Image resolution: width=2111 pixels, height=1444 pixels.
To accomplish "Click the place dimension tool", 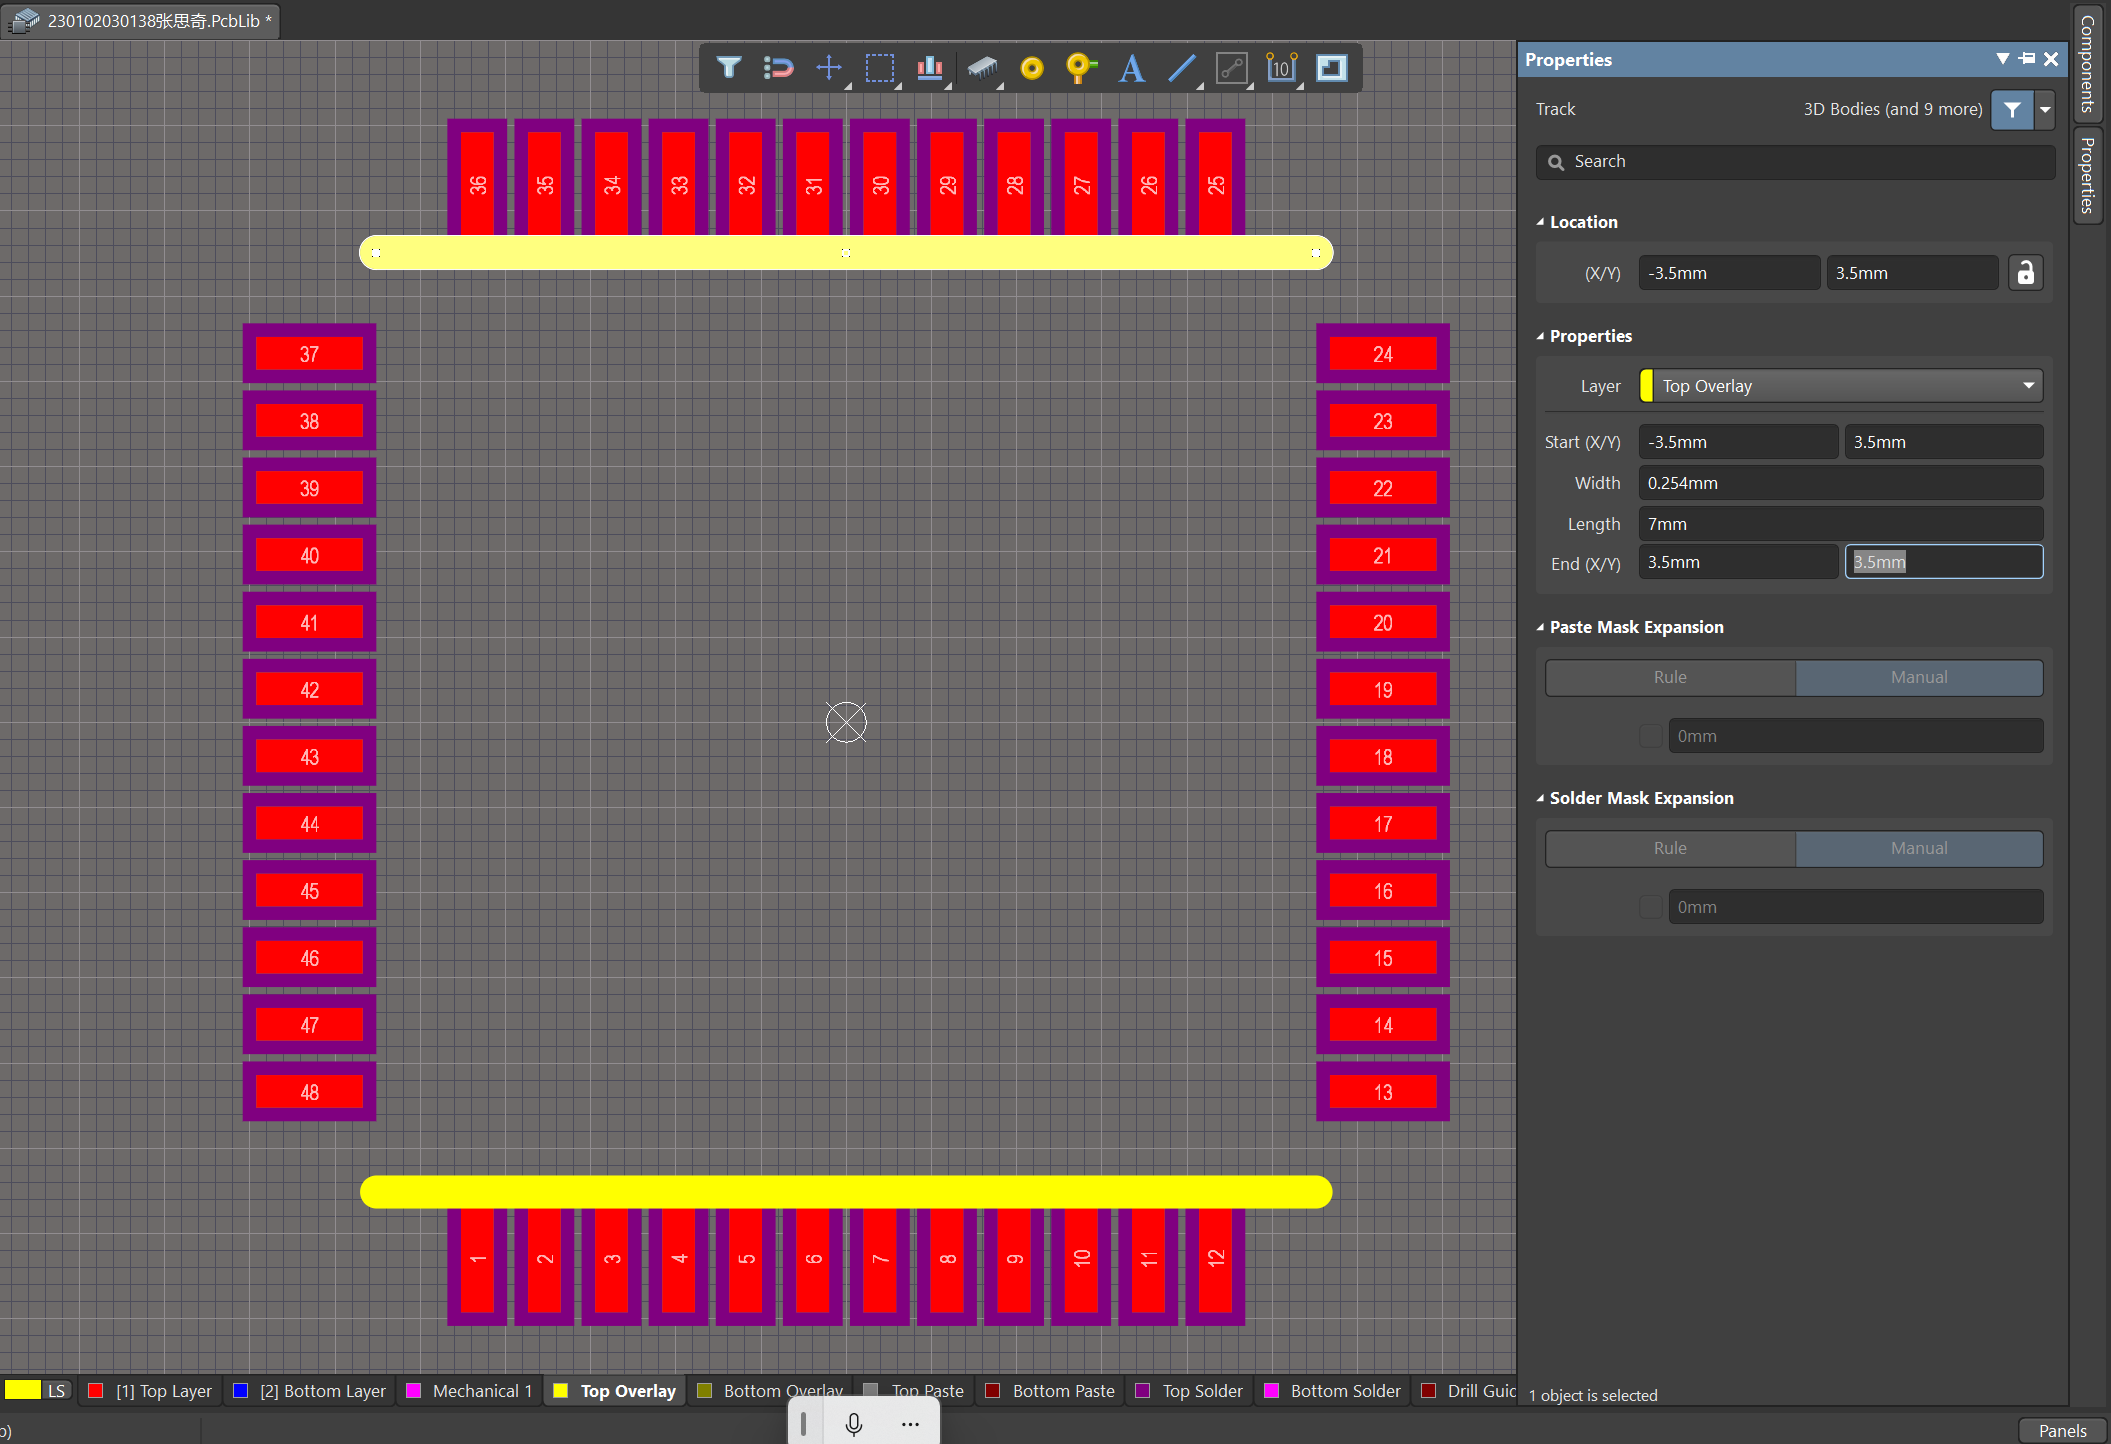I will 1281,68.
